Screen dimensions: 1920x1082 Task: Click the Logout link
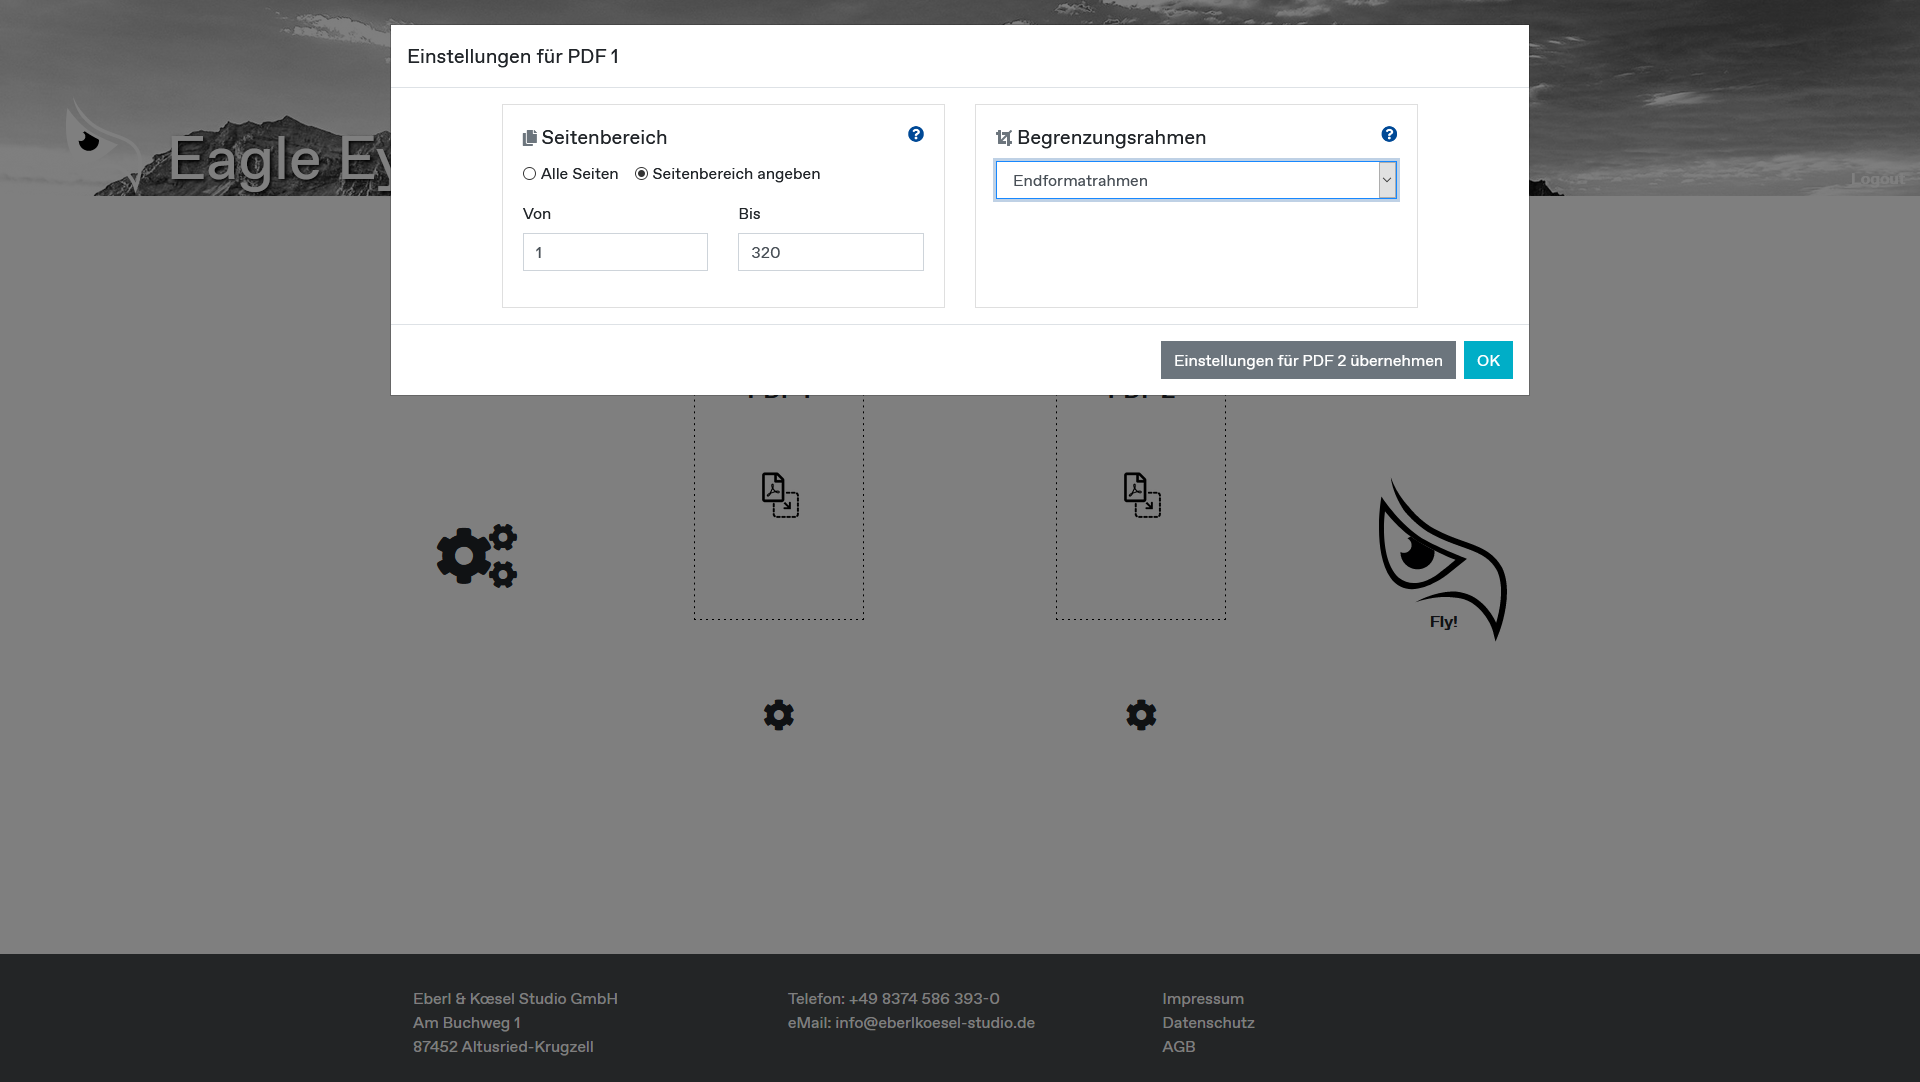pos(1877,179)
